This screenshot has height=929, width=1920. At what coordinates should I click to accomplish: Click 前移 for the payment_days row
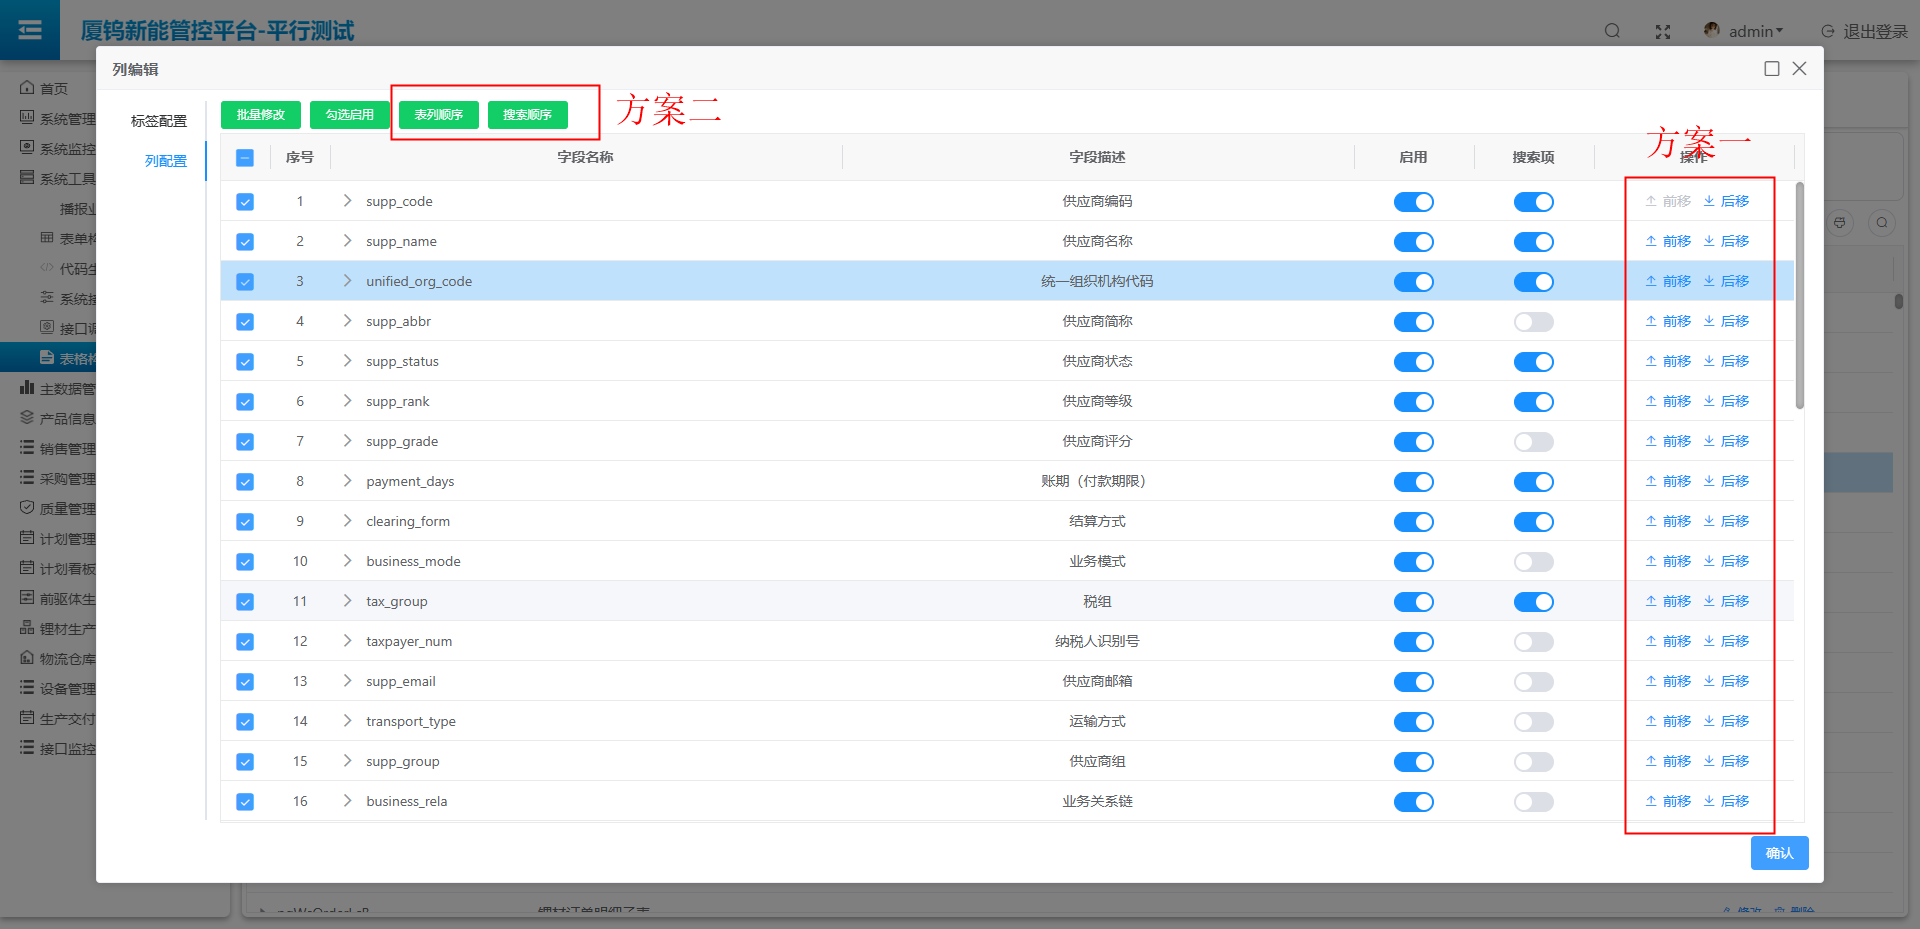point(1668,481)
